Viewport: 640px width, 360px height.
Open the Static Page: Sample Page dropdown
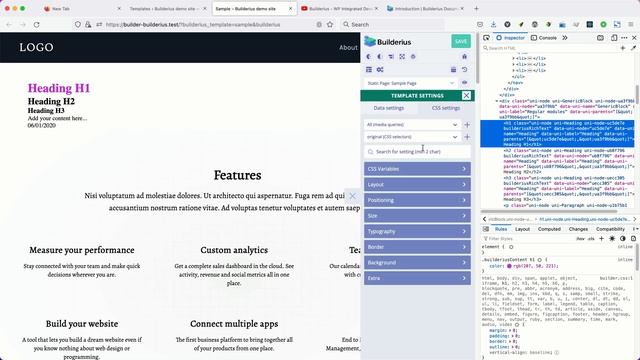pos(411,83)
